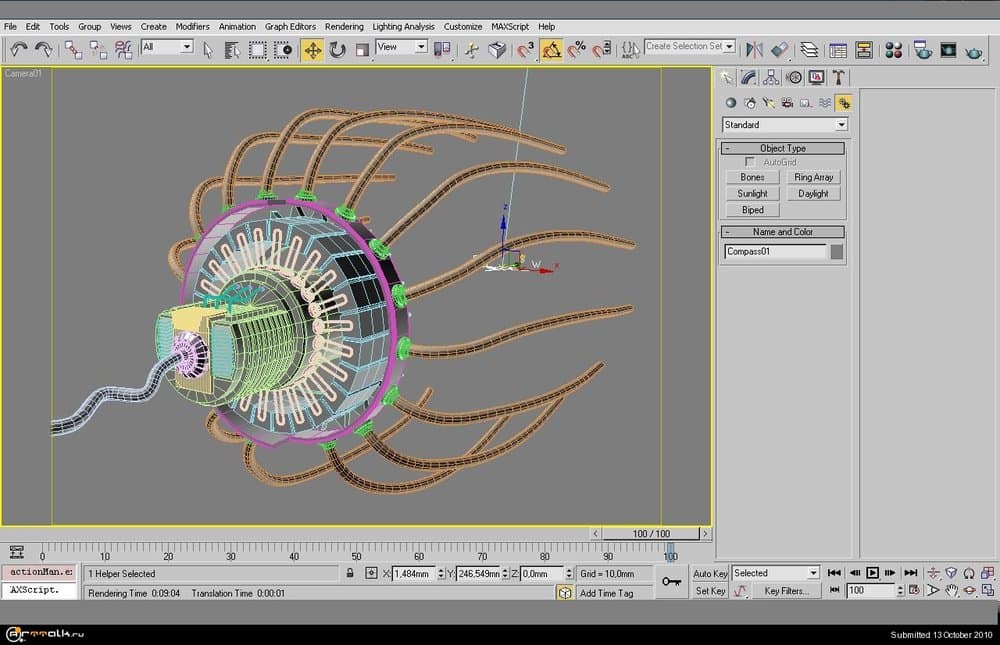The width and height of the screenshot is (1000, 645).
Task: Expand the selection filter All dropdown
Action: pyautogui.click(x=186, y=47)
